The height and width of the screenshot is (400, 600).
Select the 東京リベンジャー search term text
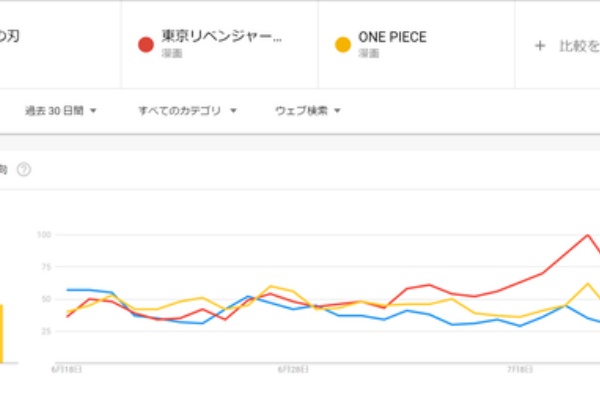(221, 38)
